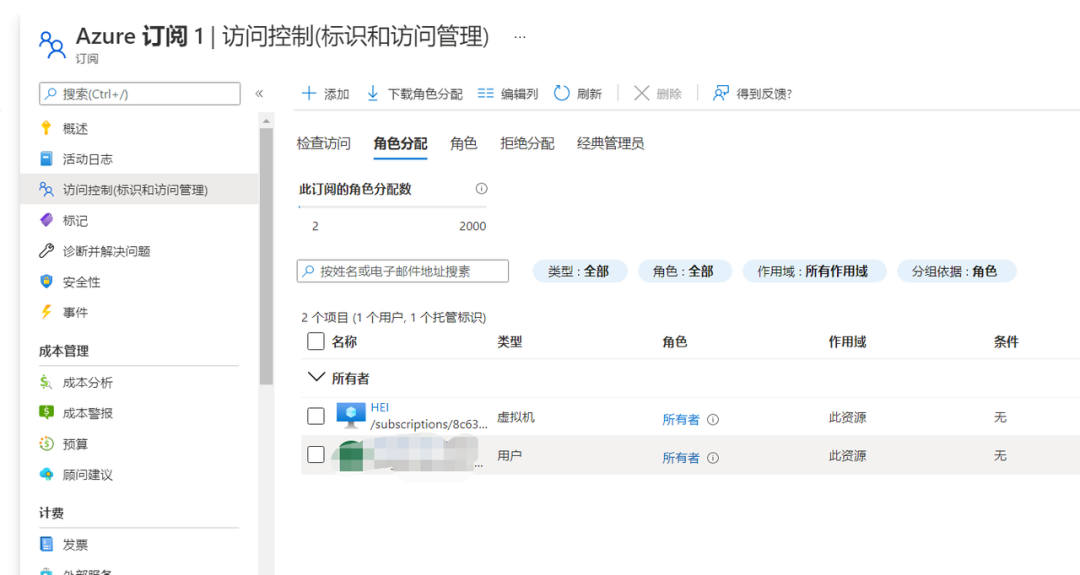1080x575 pixels.
Task: Focus the 按姓名或电子邮件地址搜索 field
Action: pyautogui.click(x=403, y=271)
